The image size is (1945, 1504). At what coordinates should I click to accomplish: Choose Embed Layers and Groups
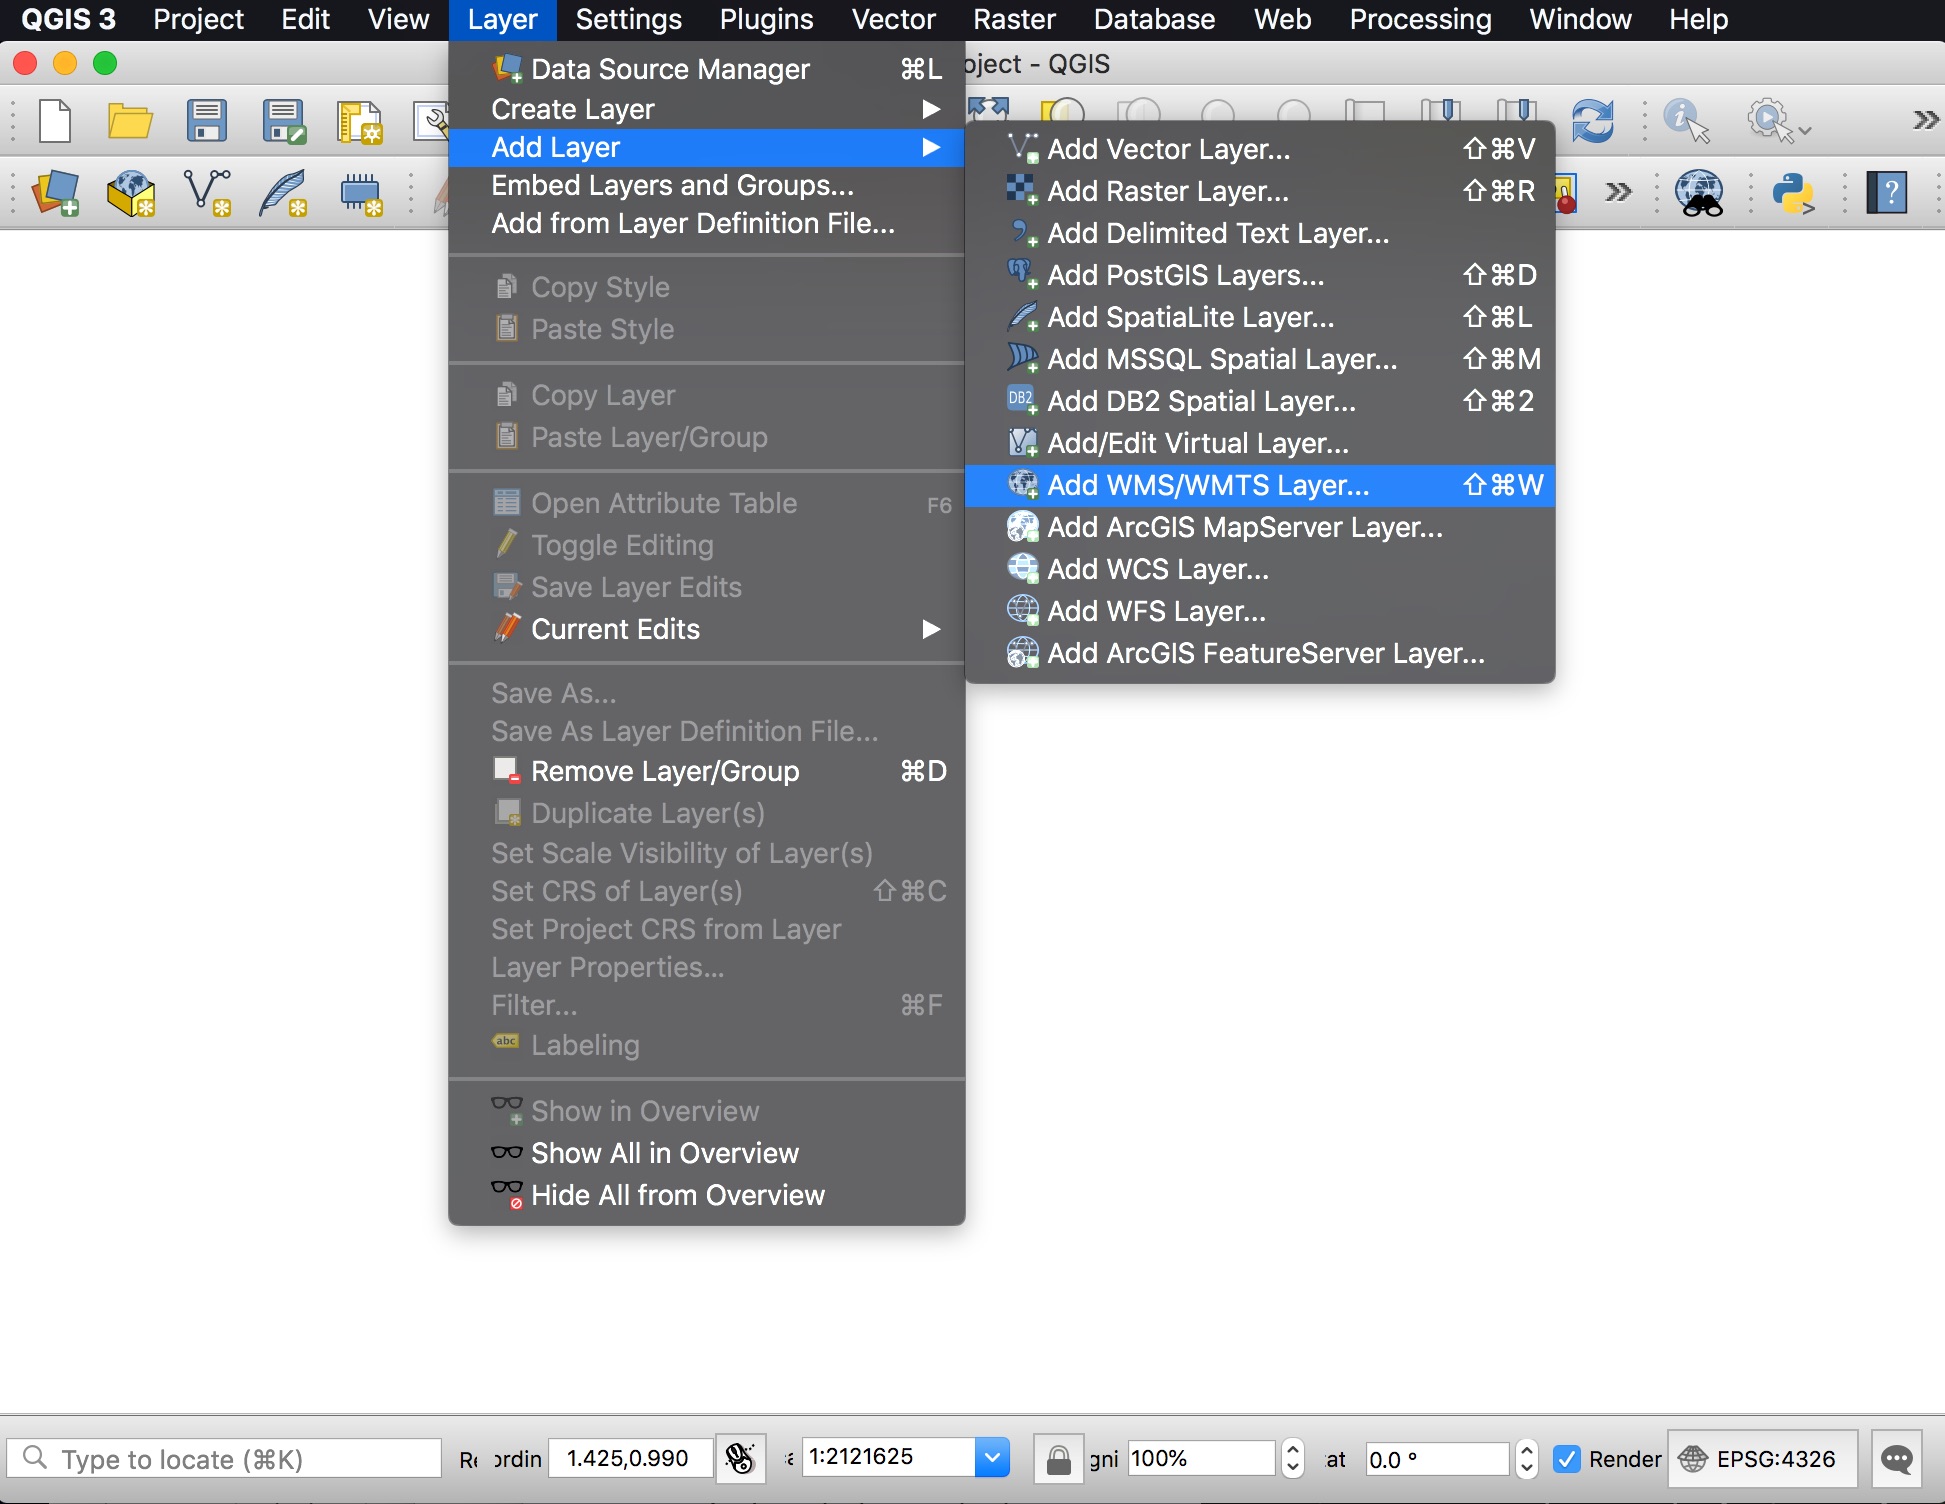tap(707, 185)
